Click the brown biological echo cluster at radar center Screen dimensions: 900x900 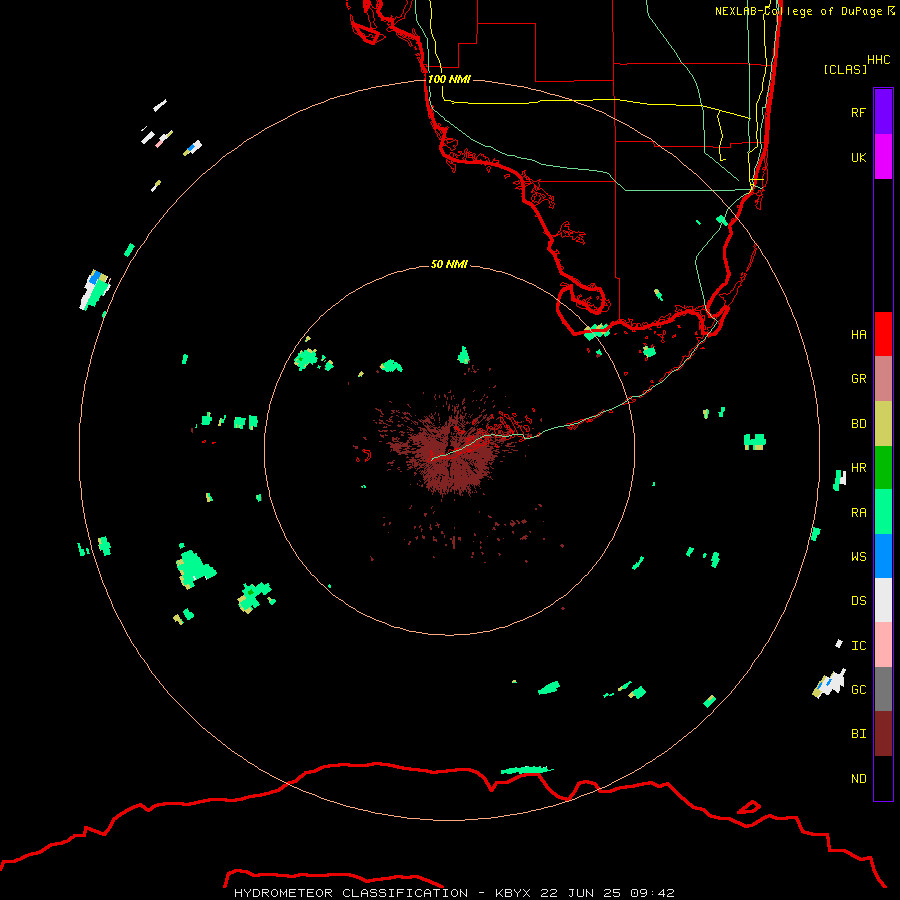451,451
